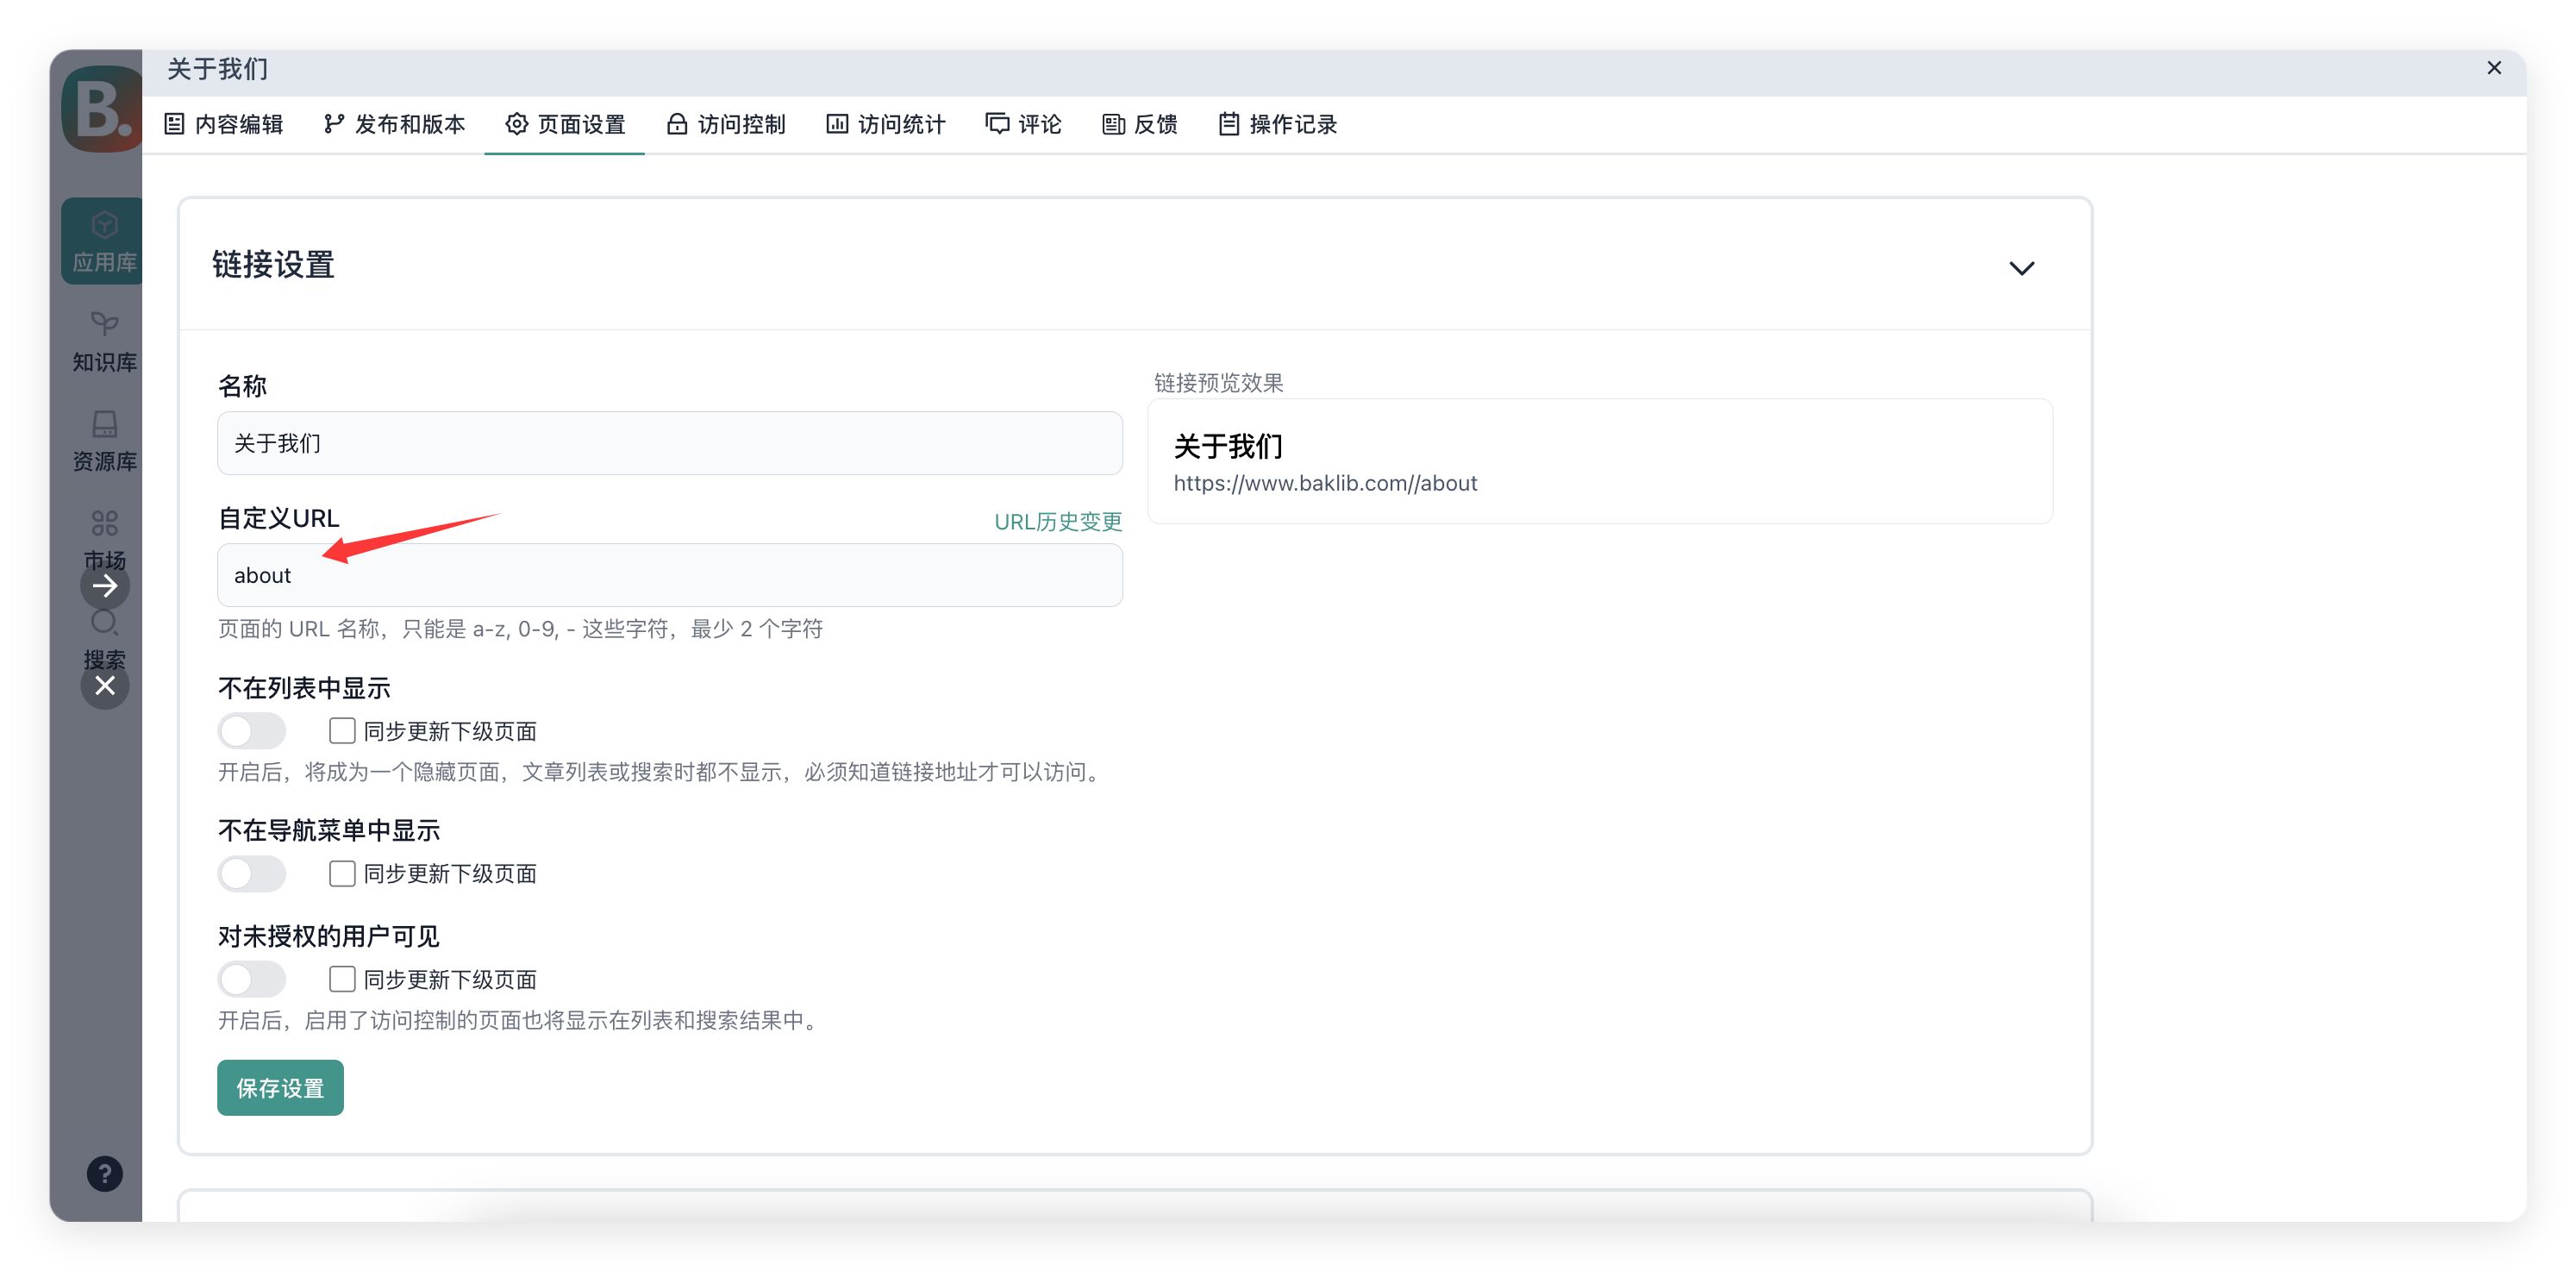
Task: Click the round arrow button in sidebar
Action: click(x=105, y=586)
